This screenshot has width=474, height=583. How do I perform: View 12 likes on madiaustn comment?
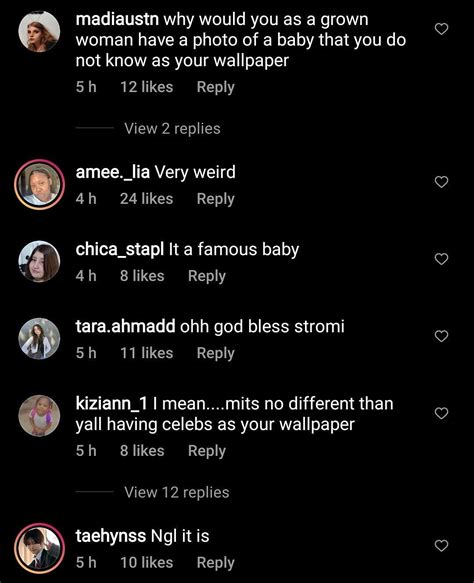tap(146, 87)
